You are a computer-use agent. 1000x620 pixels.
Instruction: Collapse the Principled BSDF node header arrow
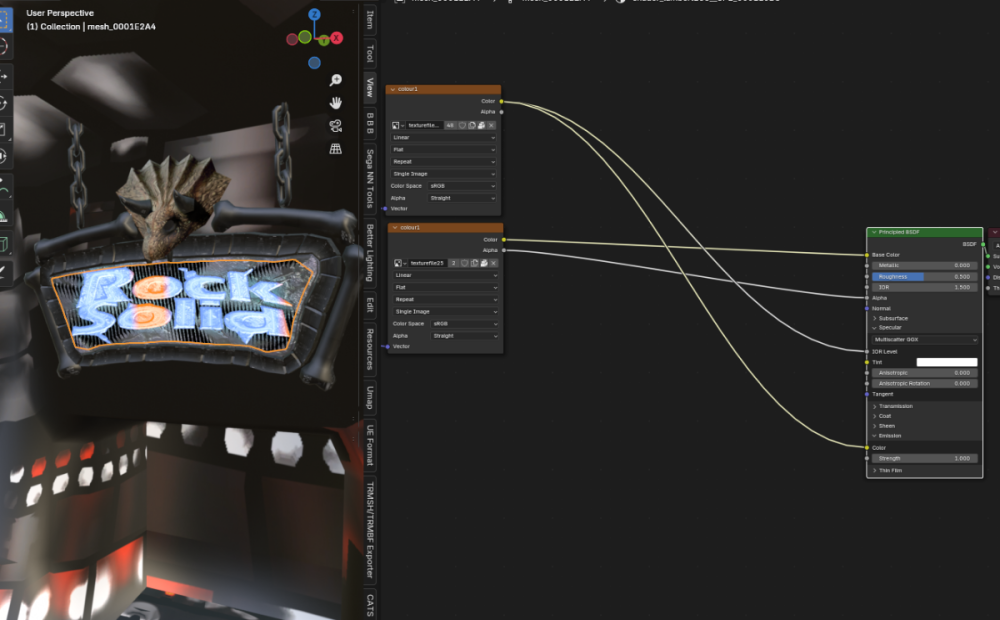tap(874, 232)
